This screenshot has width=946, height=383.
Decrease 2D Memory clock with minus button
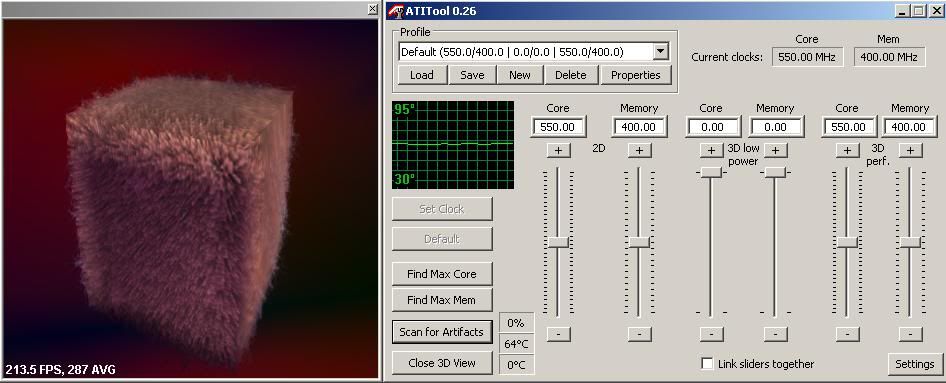click(640, 334)
